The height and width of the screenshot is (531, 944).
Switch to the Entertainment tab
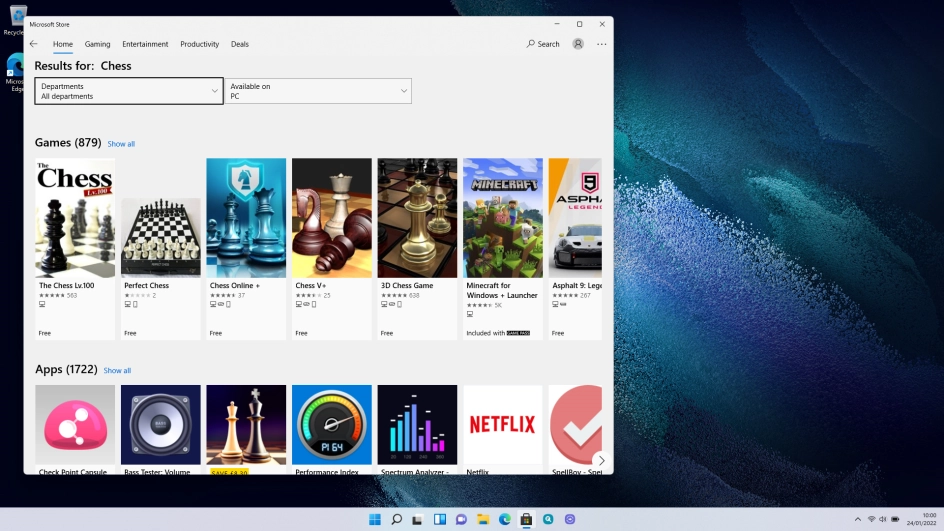[x=145, y=44]
